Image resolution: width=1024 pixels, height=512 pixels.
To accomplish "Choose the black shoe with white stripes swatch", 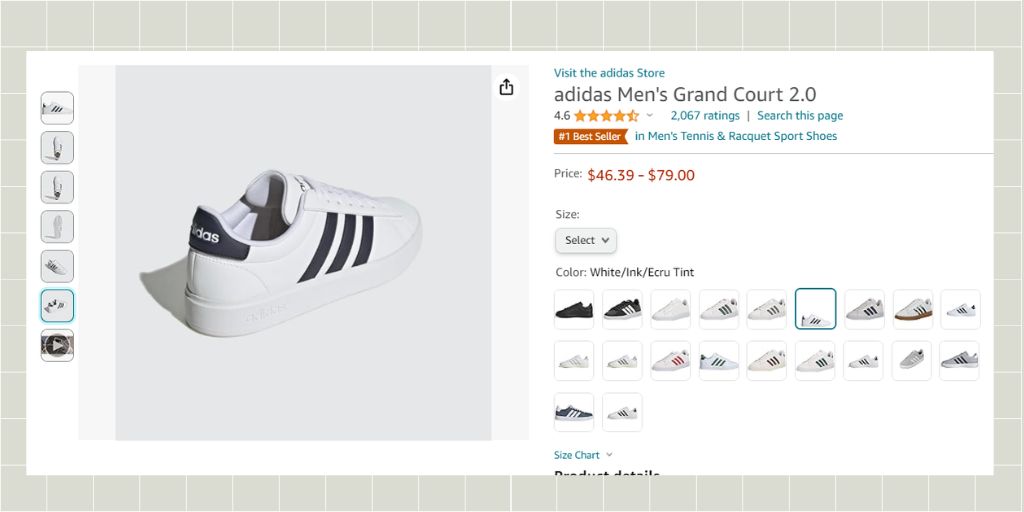I will (622, 310).
